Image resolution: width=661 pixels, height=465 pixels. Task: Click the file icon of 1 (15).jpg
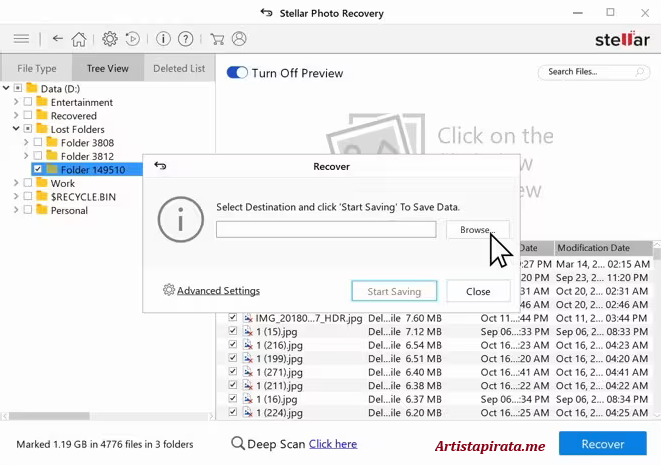[248, 331]
